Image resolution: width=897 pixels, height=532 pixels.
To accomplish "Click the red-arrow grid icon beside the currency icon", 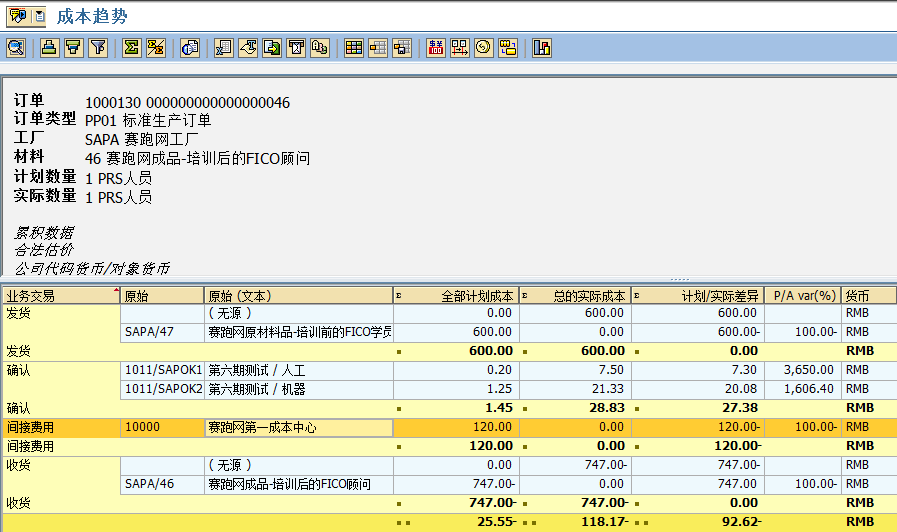I will (x=459, y=47).
